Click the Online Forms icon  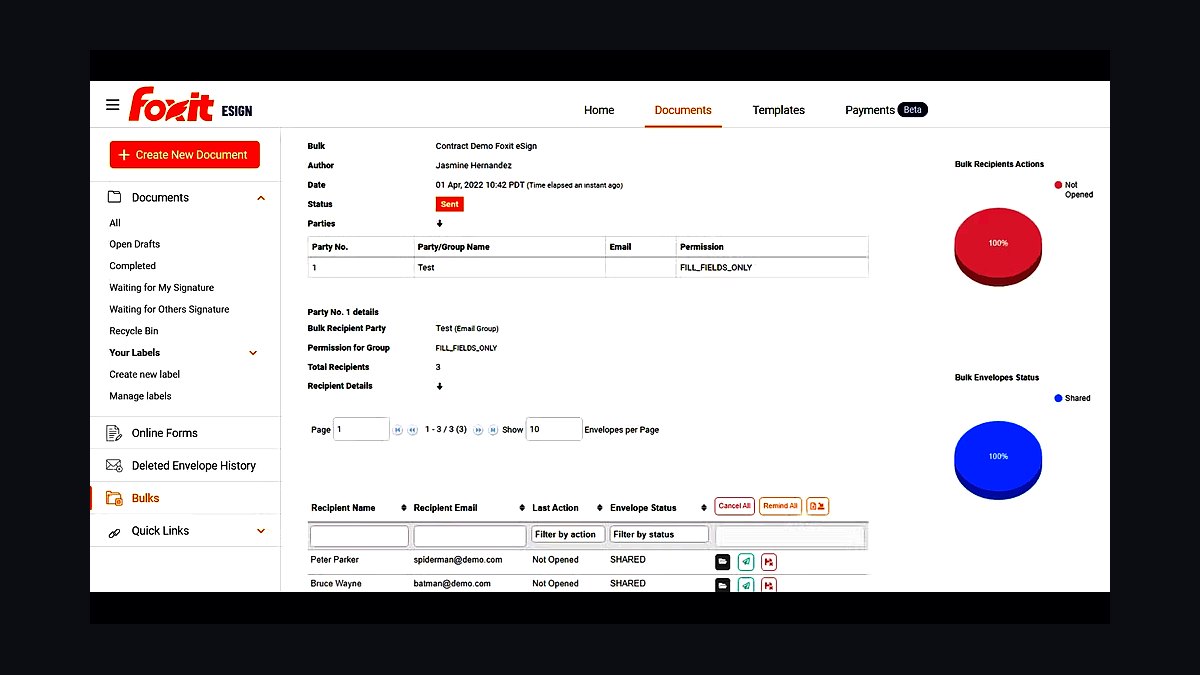tap(114, 433)
